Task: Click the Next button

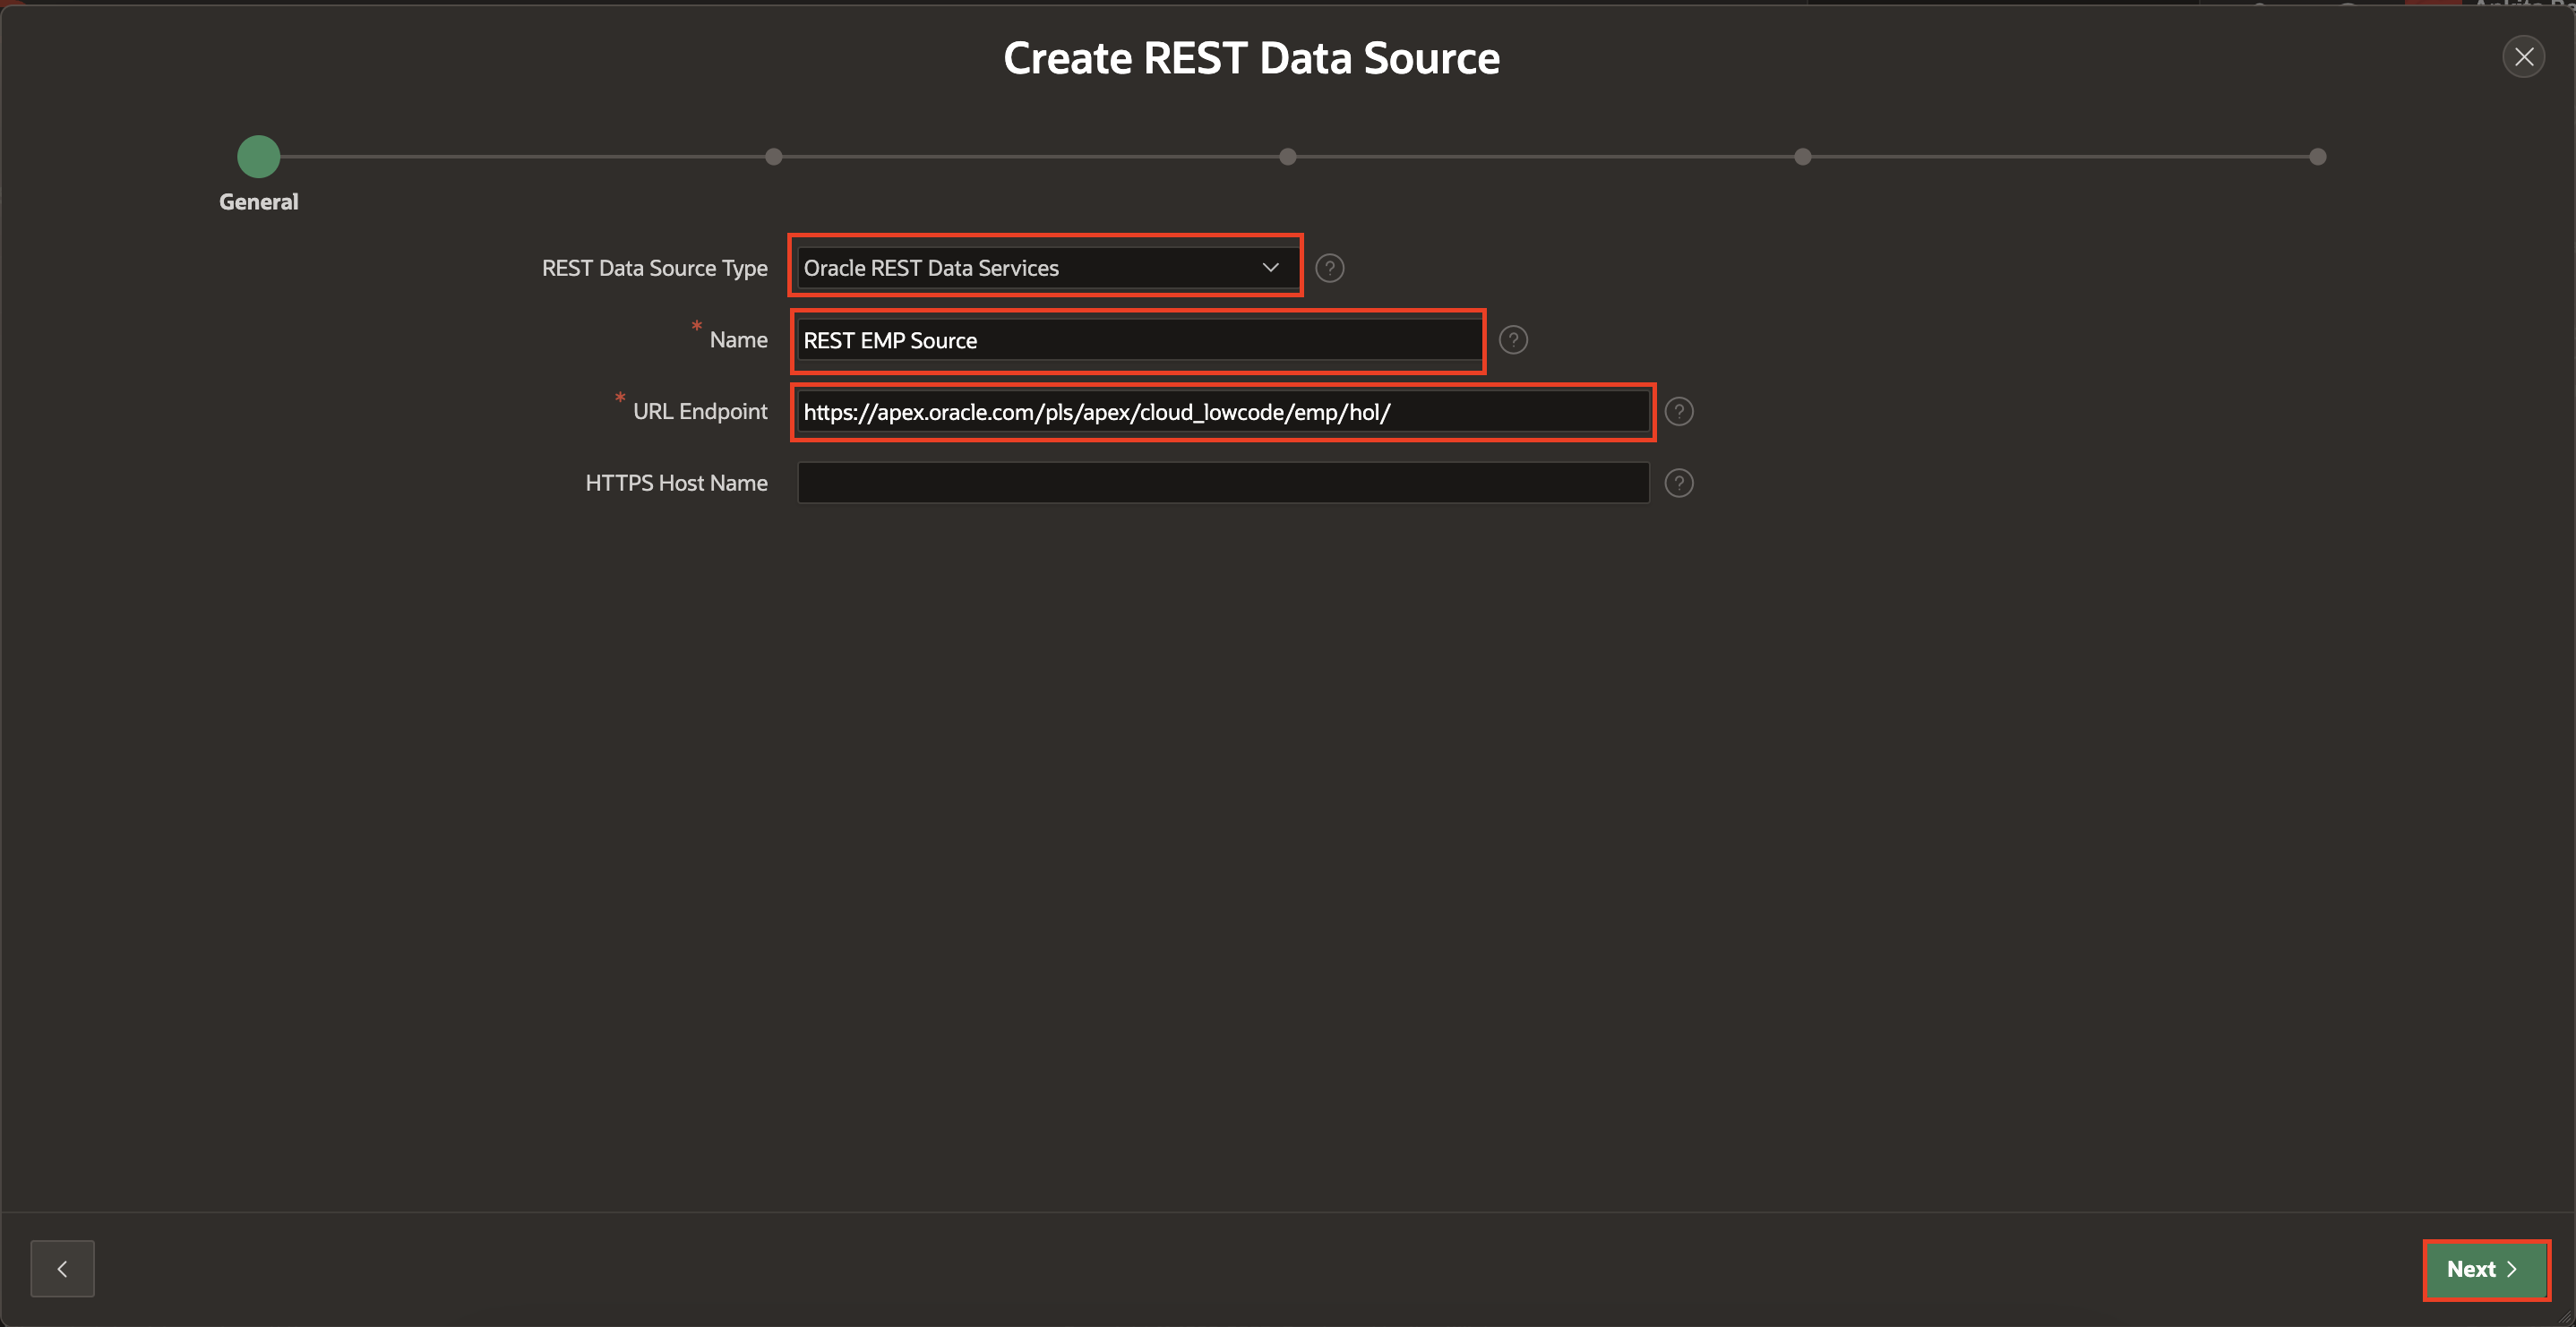Action: coord(2484,1269)
